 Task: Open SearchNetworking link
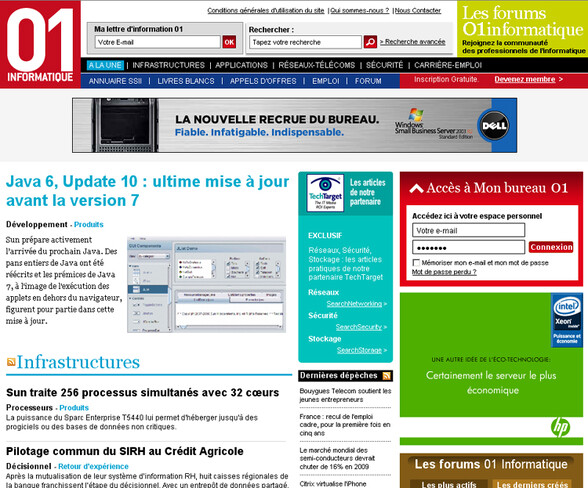(x=354, y=303)
